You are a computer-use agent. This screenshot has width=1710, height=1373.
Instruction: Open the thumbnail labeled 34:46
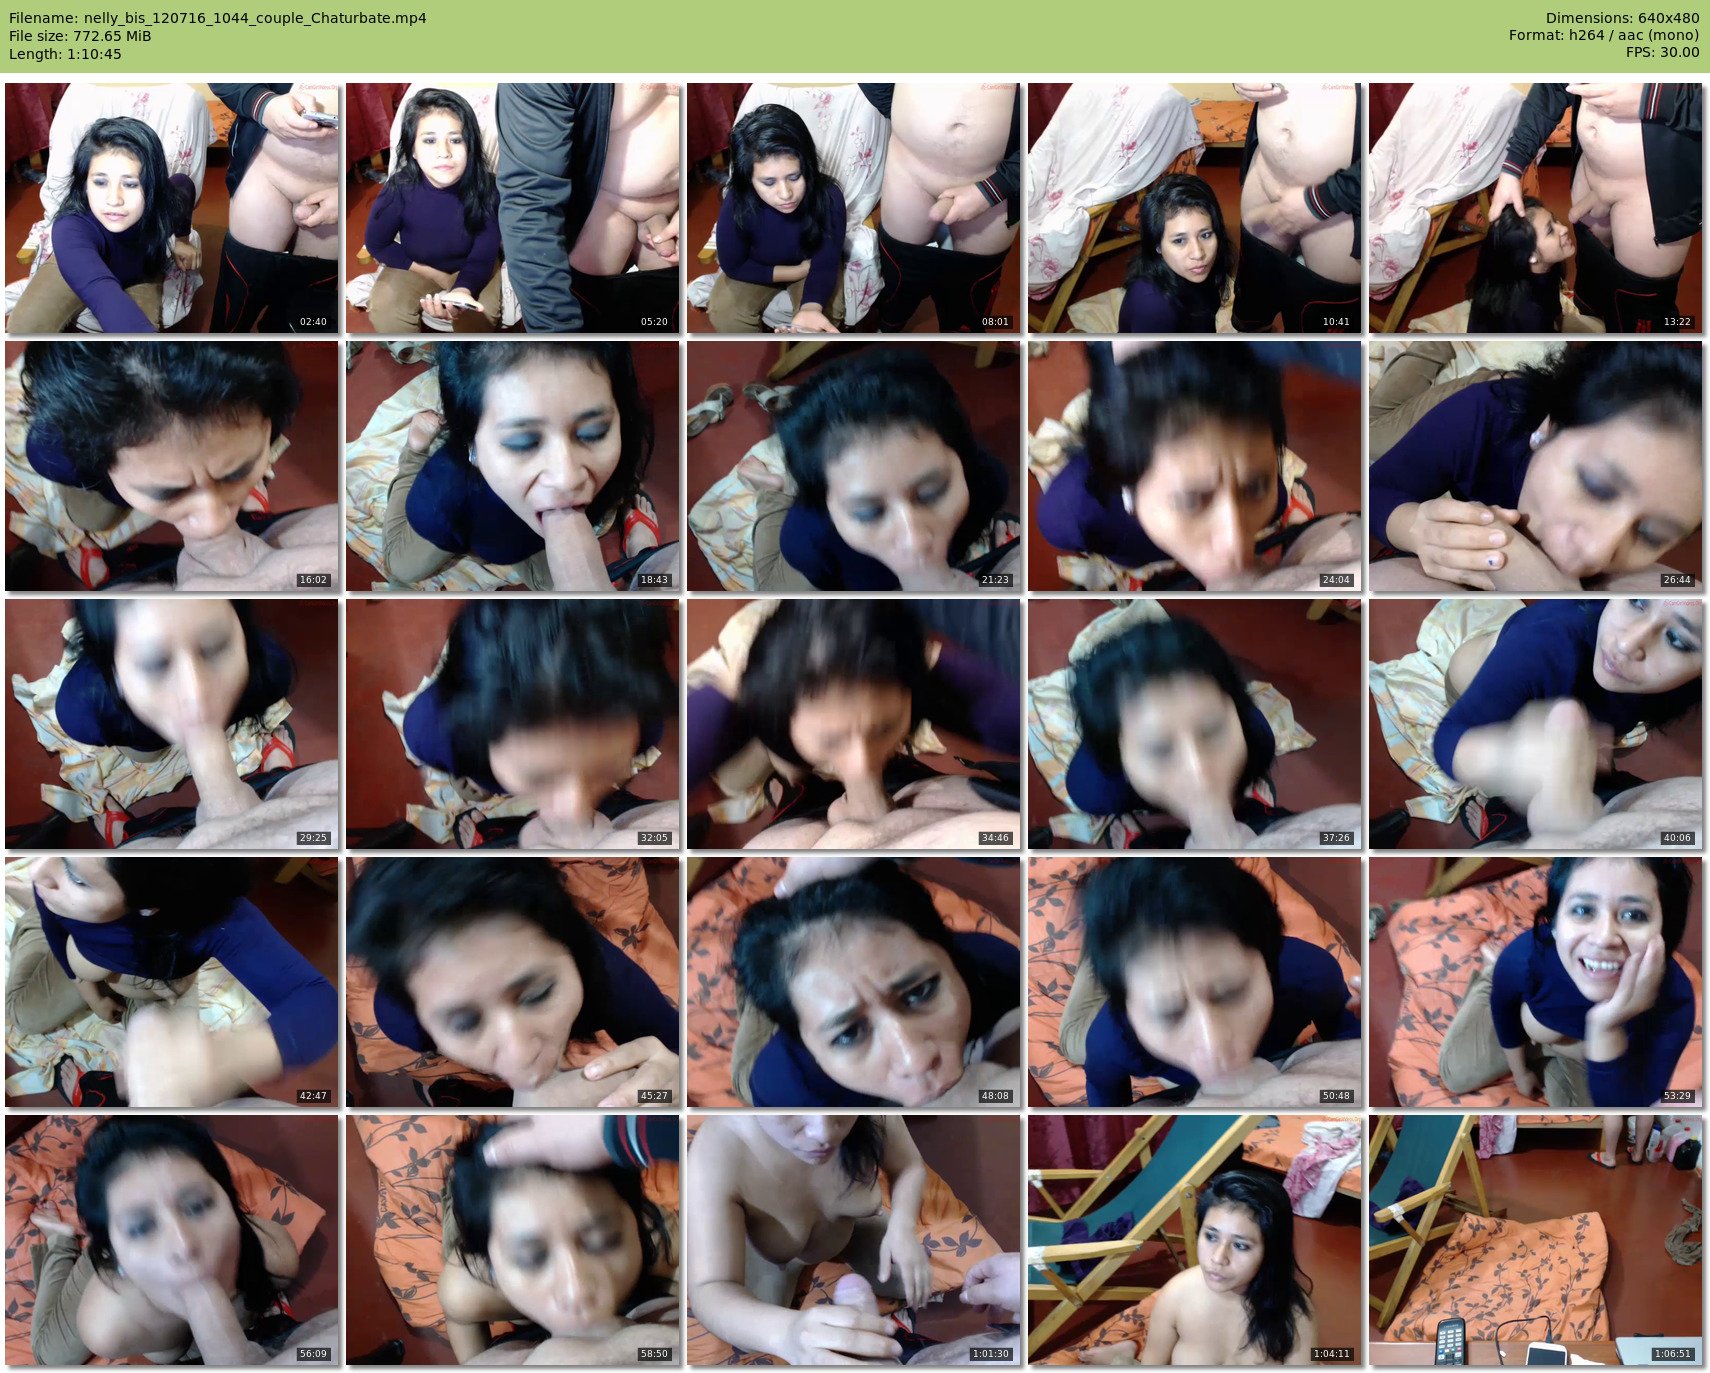[x=854, y=724]
